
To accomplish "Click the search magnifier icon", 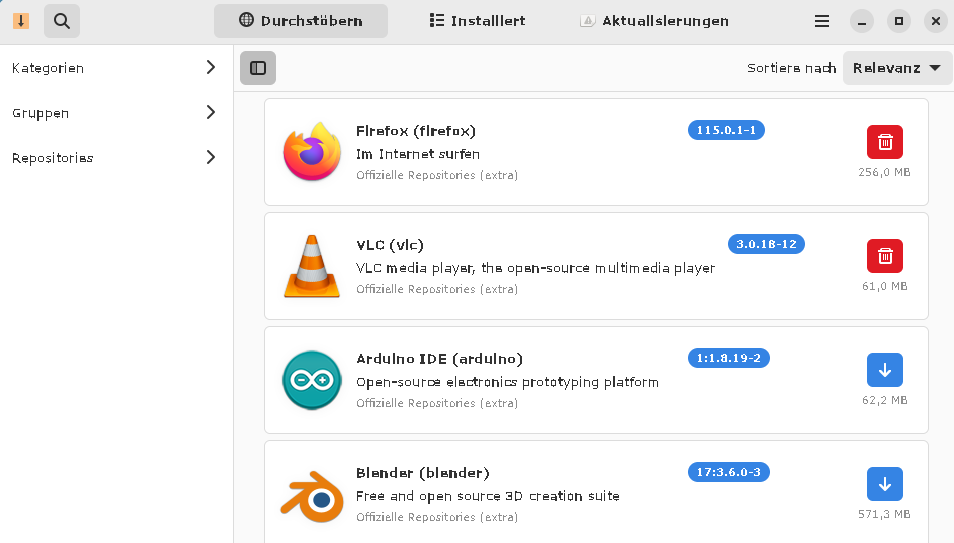I will click(x=62, y=20).
